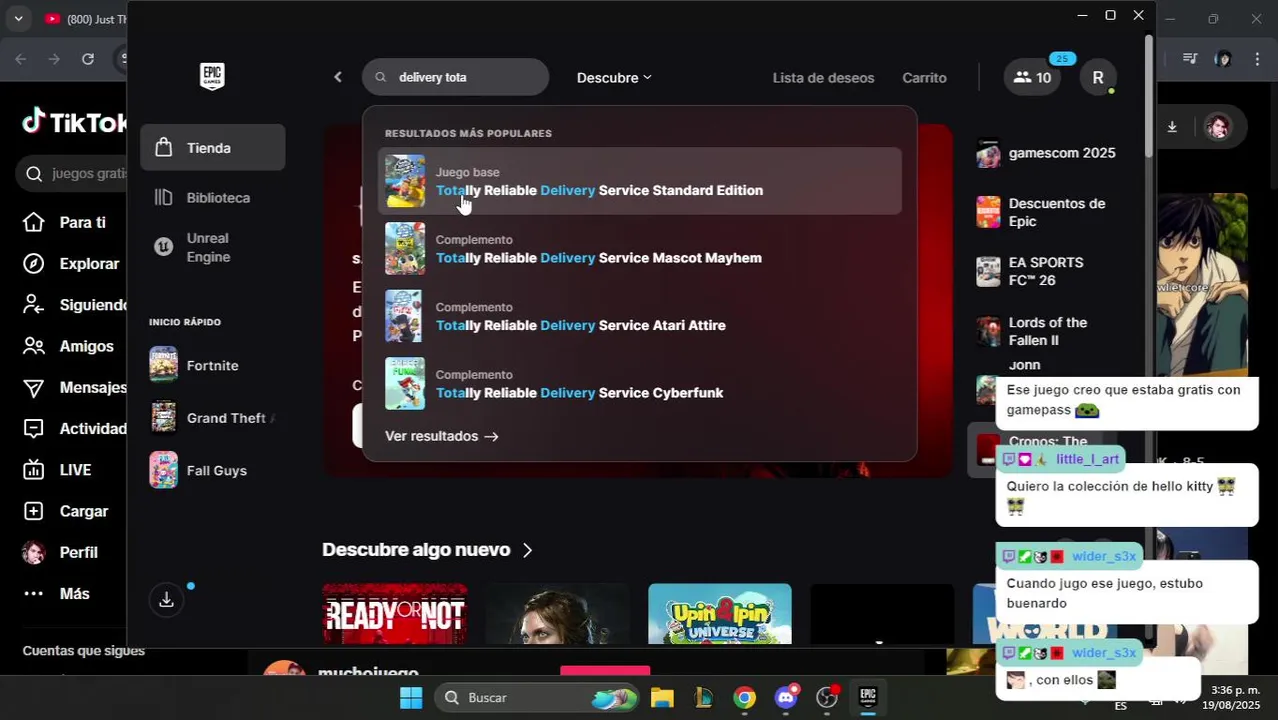Open Más menu in TikTok sidebar
The image size is (1278, 720).
coord(56,594)
